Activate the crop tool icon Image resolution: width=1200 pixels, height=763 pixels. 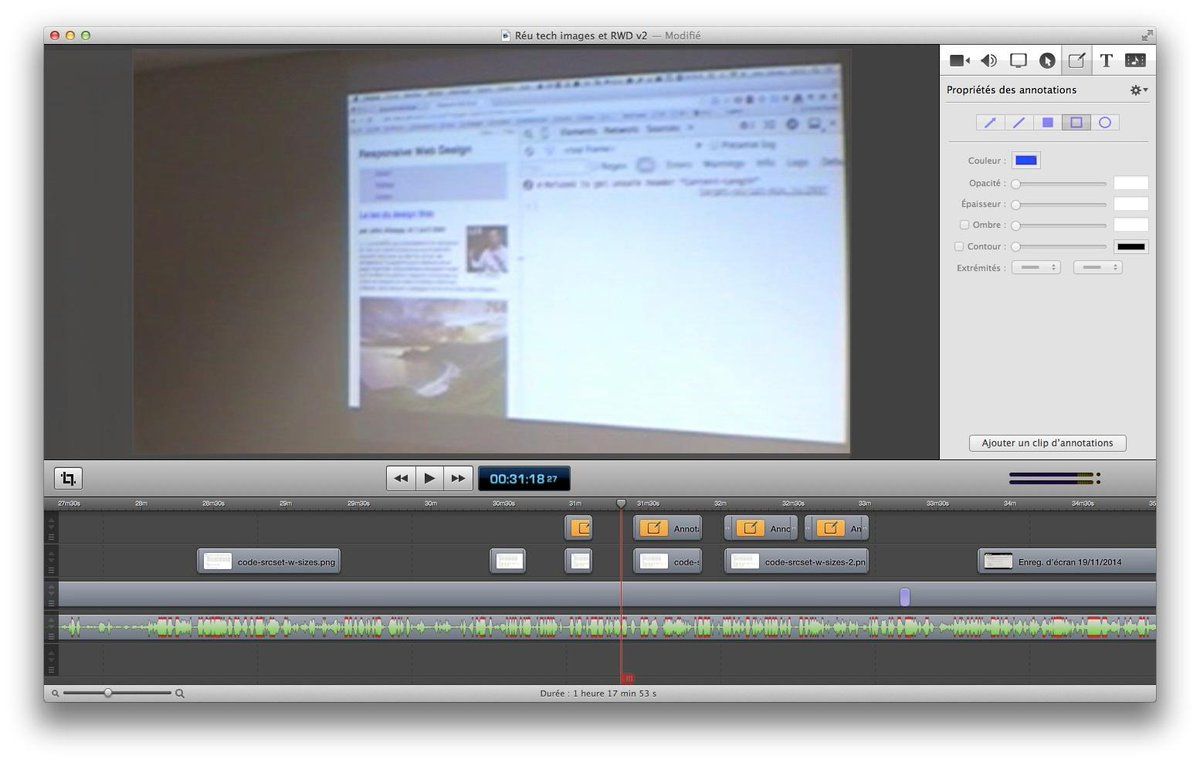(69, 478)
